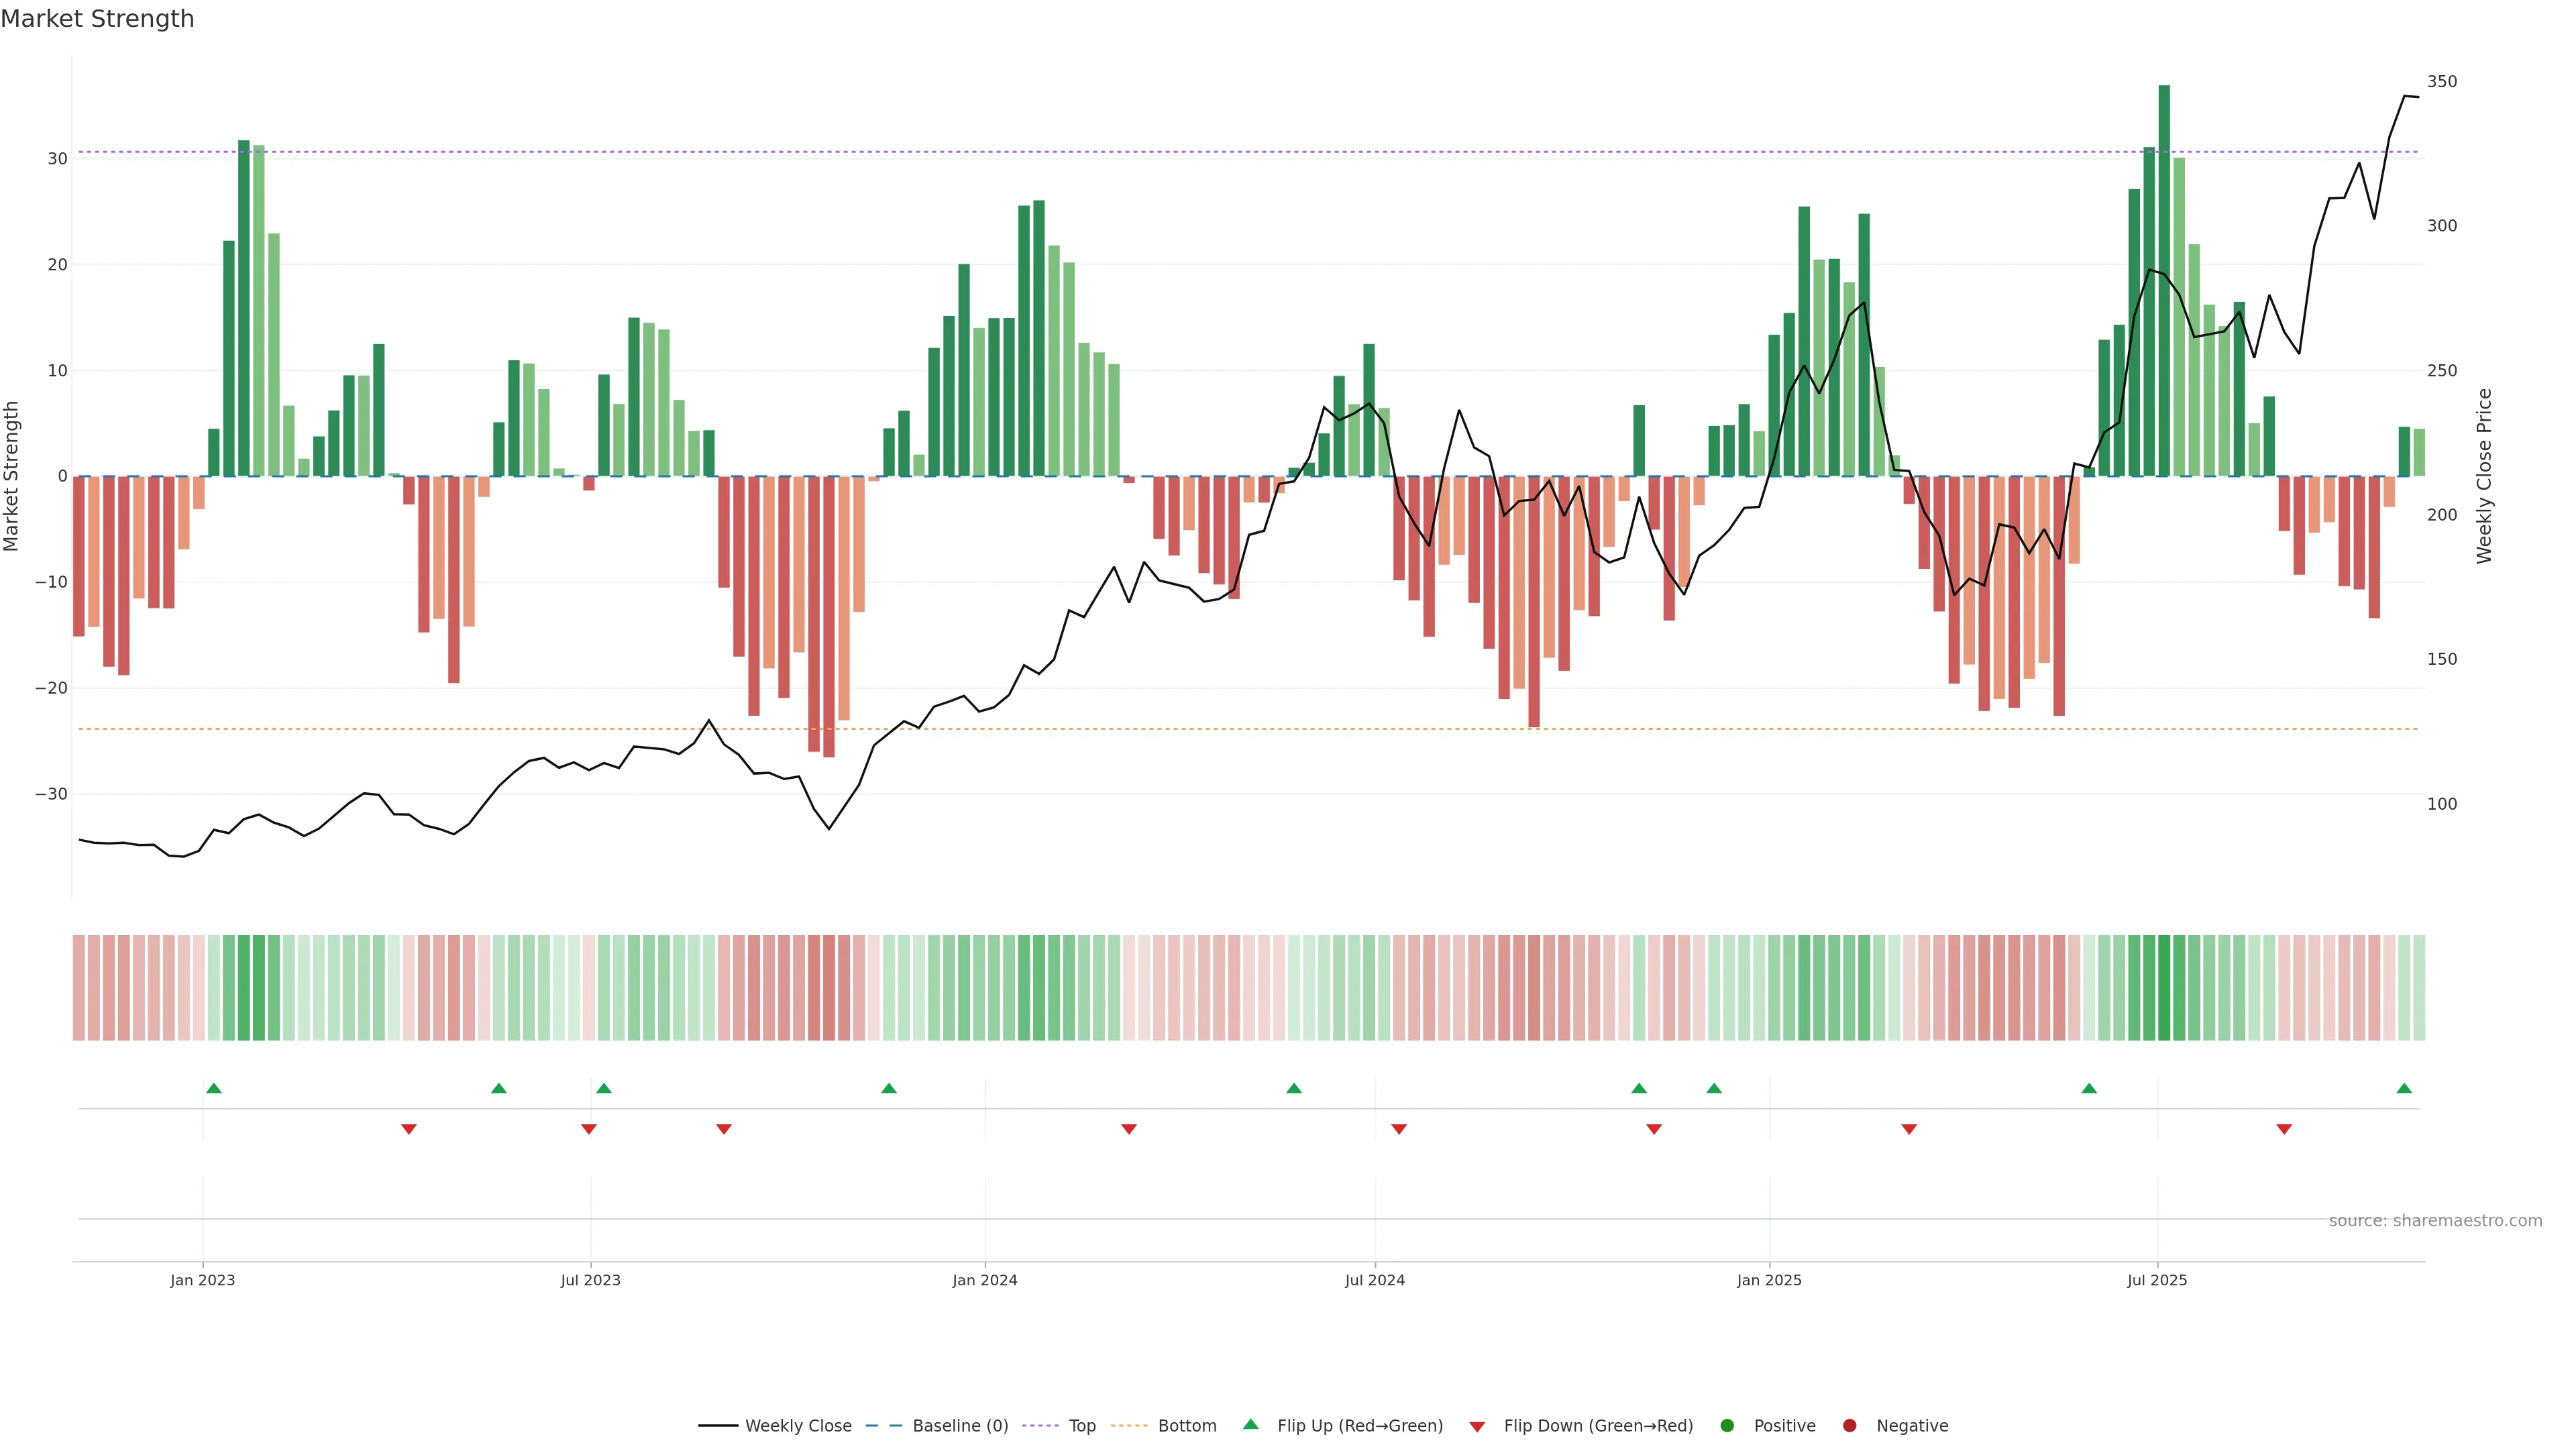Screen dimensions: 2576x1449
Task: Click the Weekly Close Price axis title
Action: click(2485, 476)
